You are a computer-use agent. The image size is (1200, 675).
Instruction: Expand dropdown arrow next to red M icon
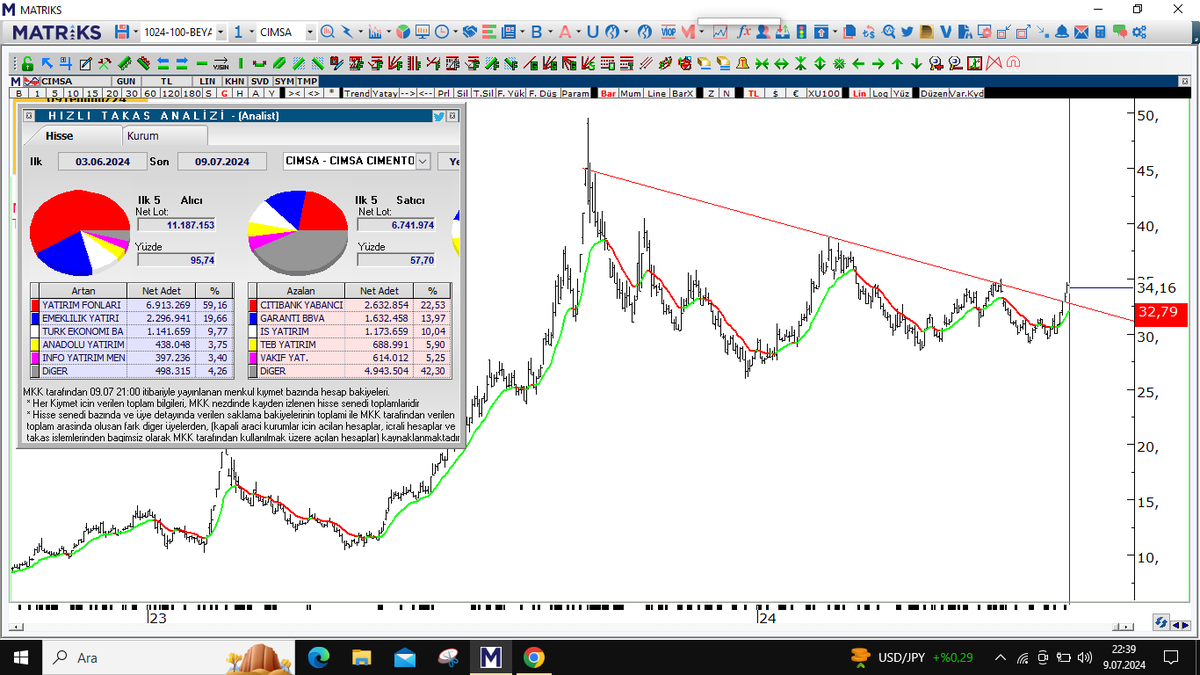pyautogui.click(x=702, y=32)
